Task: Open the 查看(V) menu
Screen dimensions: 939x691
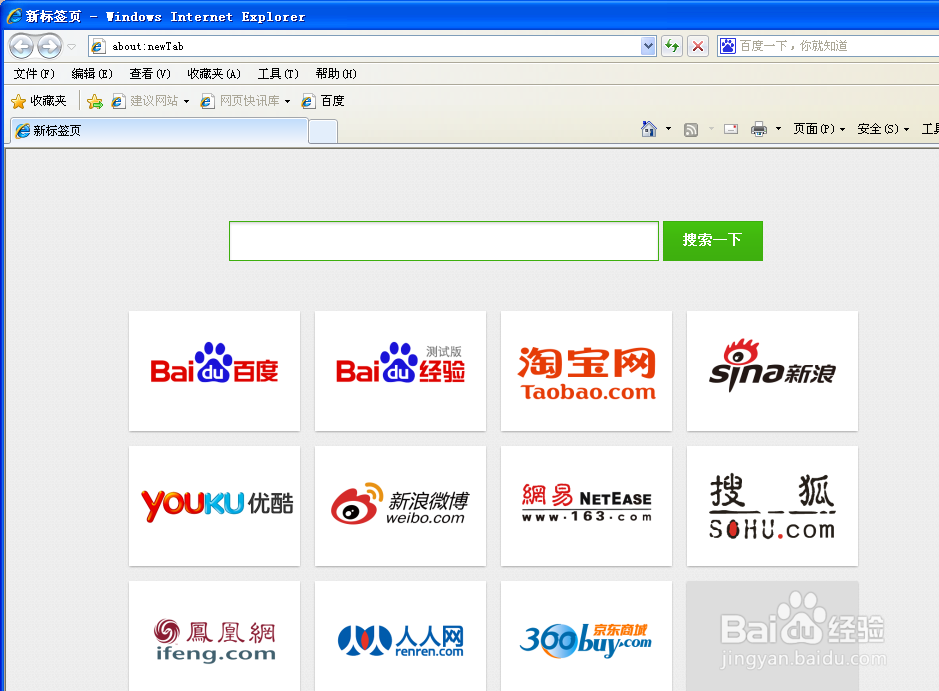Action: click(x=150, y=74)
